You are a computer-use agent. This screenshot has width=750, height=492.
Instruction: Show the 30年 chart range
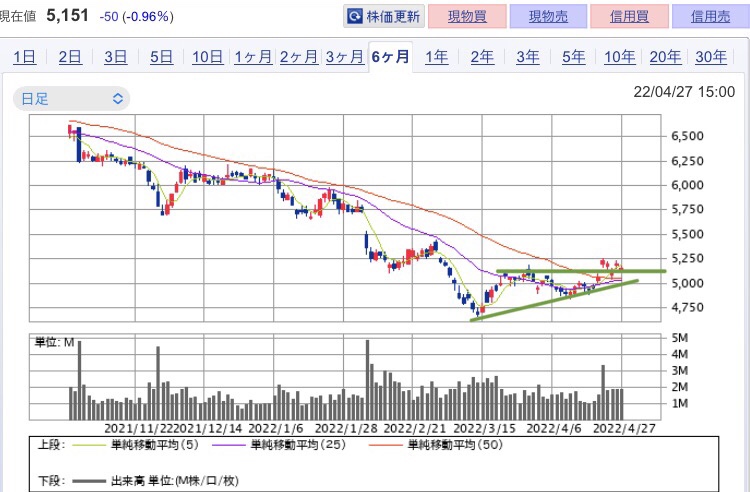click(710, 57)
